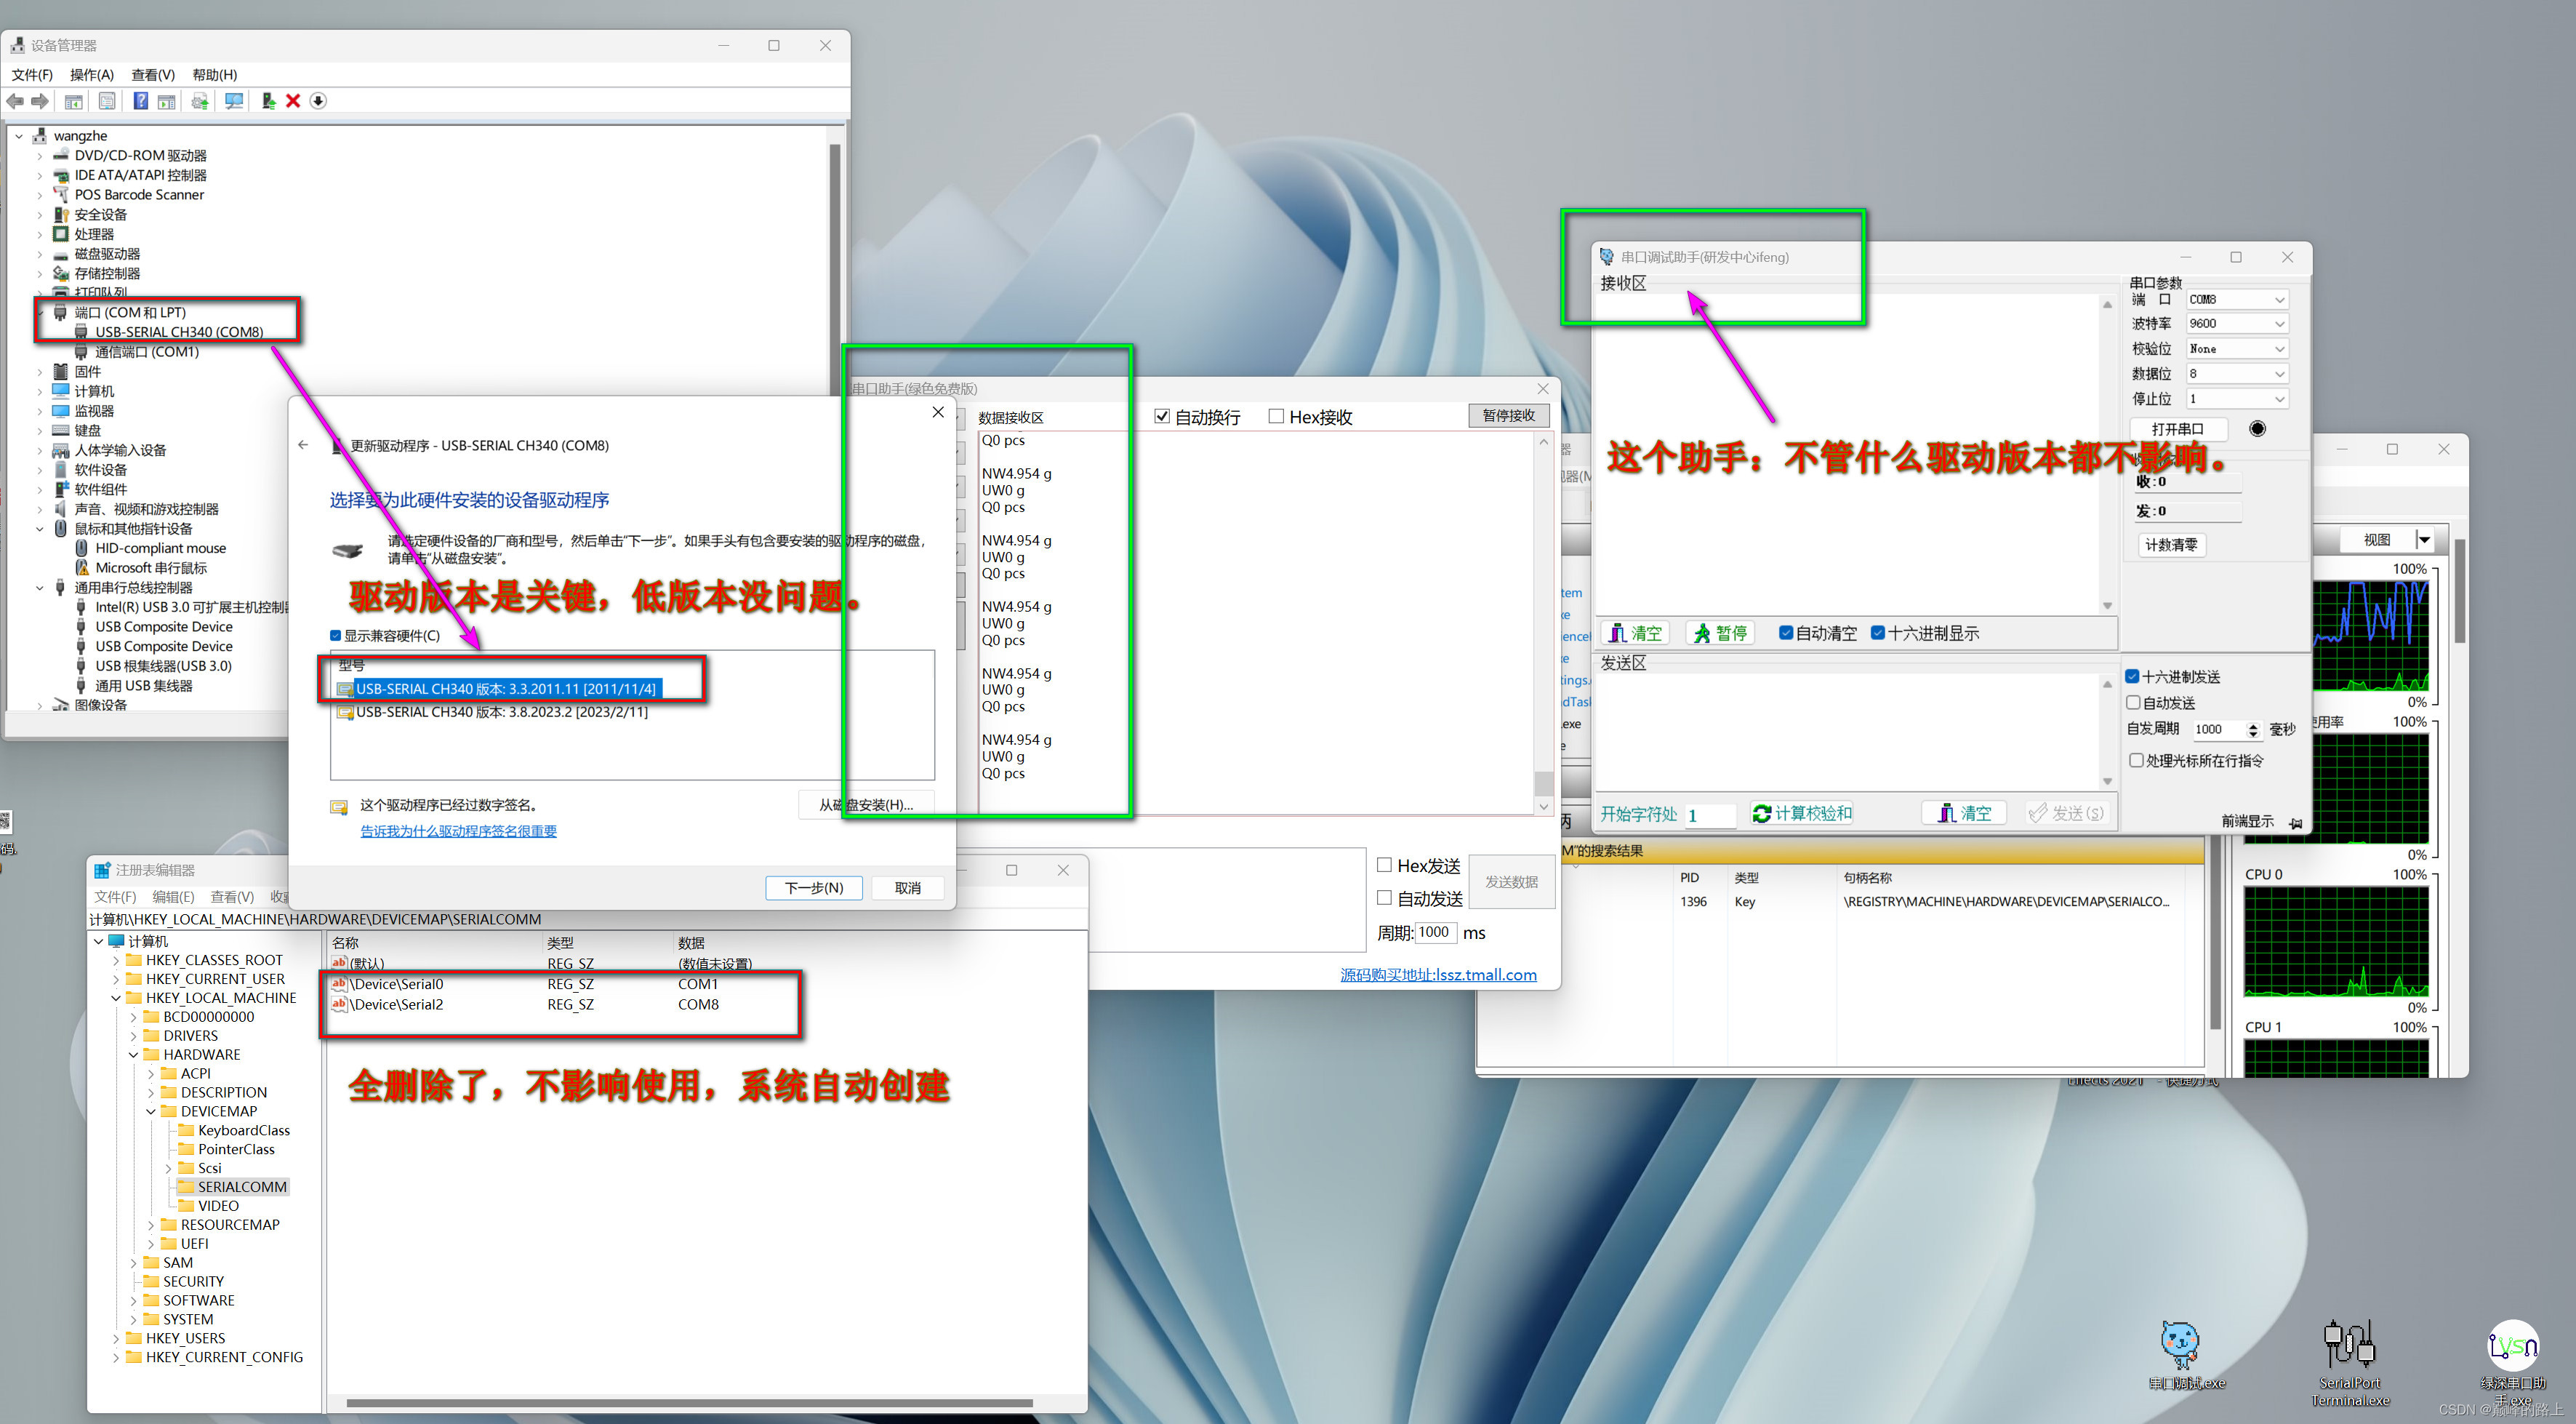Click Device Manager's vertical scrollbar

835,270
